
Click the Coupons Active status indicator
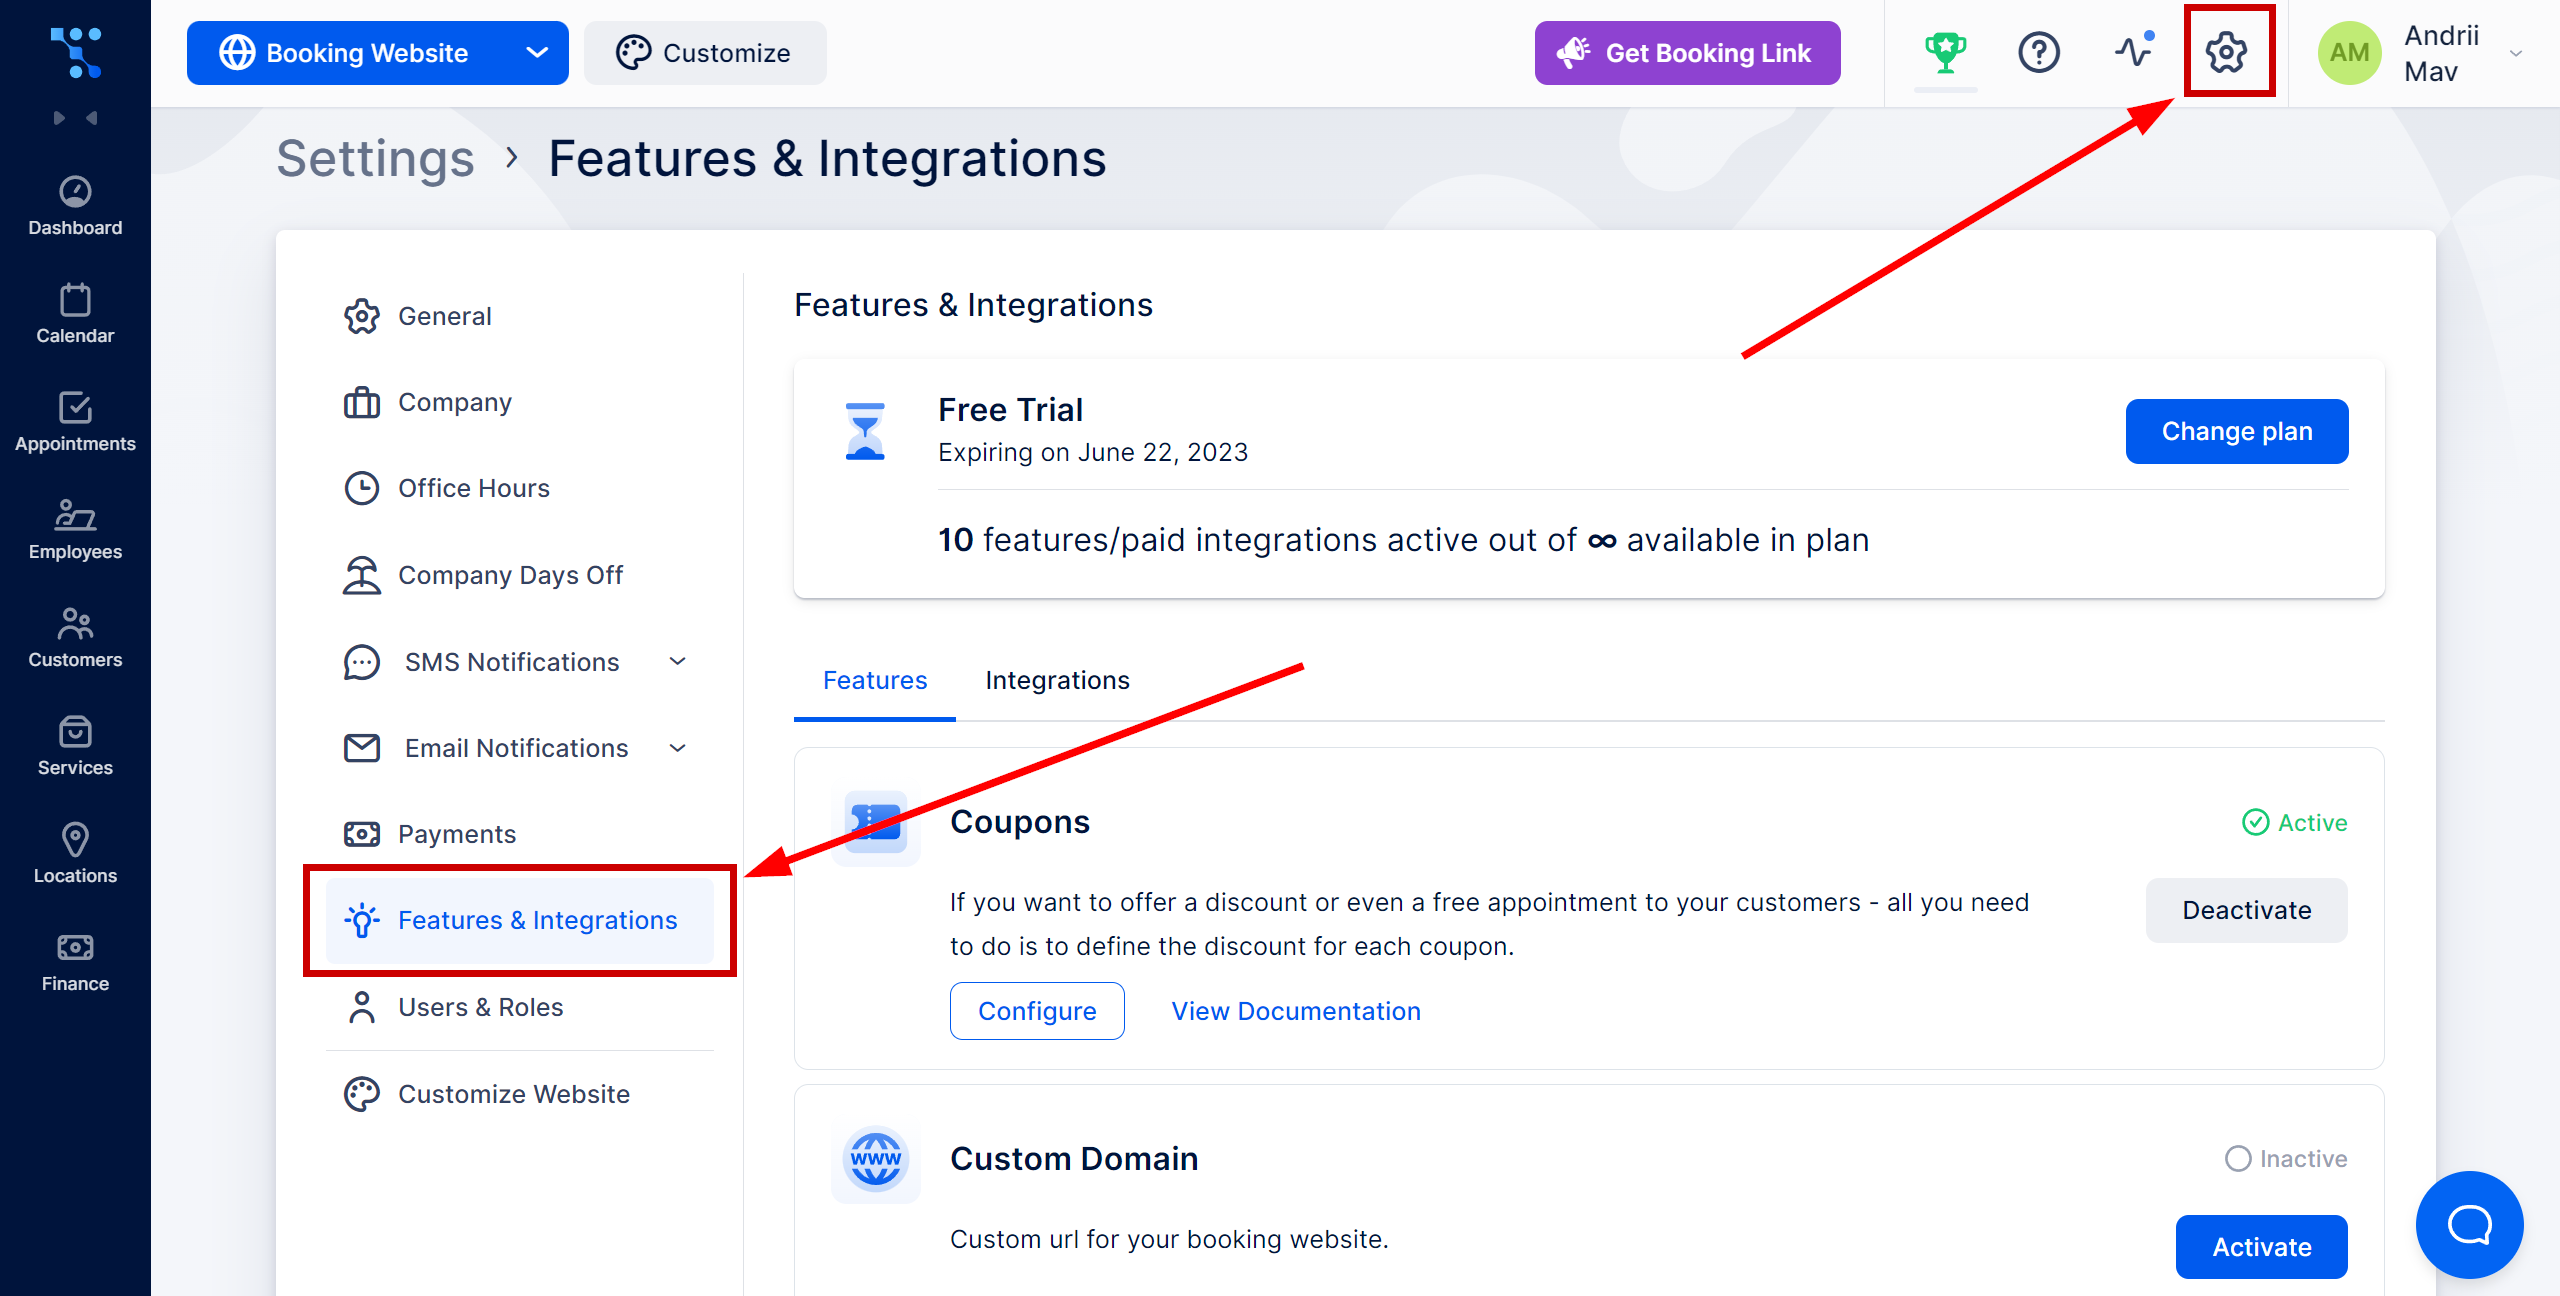2295,822
